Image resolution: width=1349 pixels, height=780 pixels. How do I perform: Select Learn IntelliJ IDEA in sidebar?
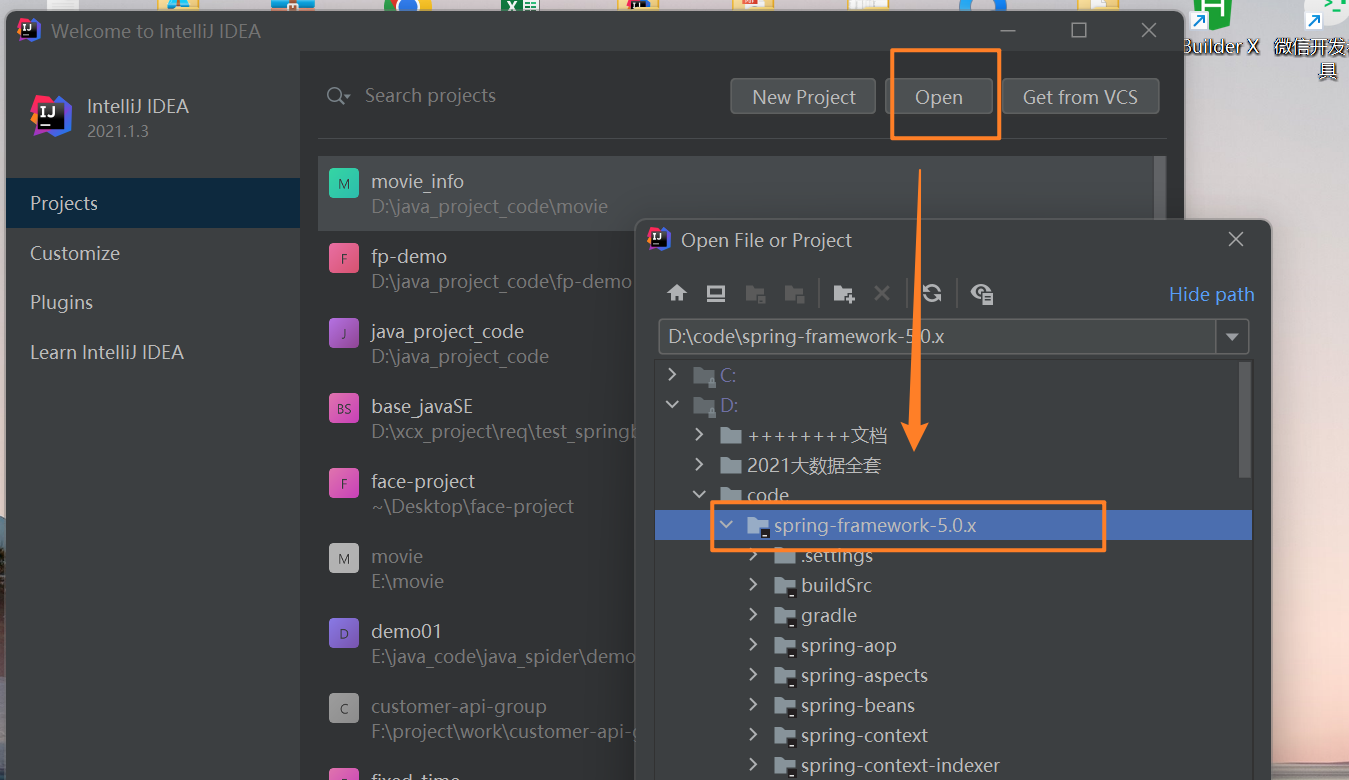click(x=107, y=352)
